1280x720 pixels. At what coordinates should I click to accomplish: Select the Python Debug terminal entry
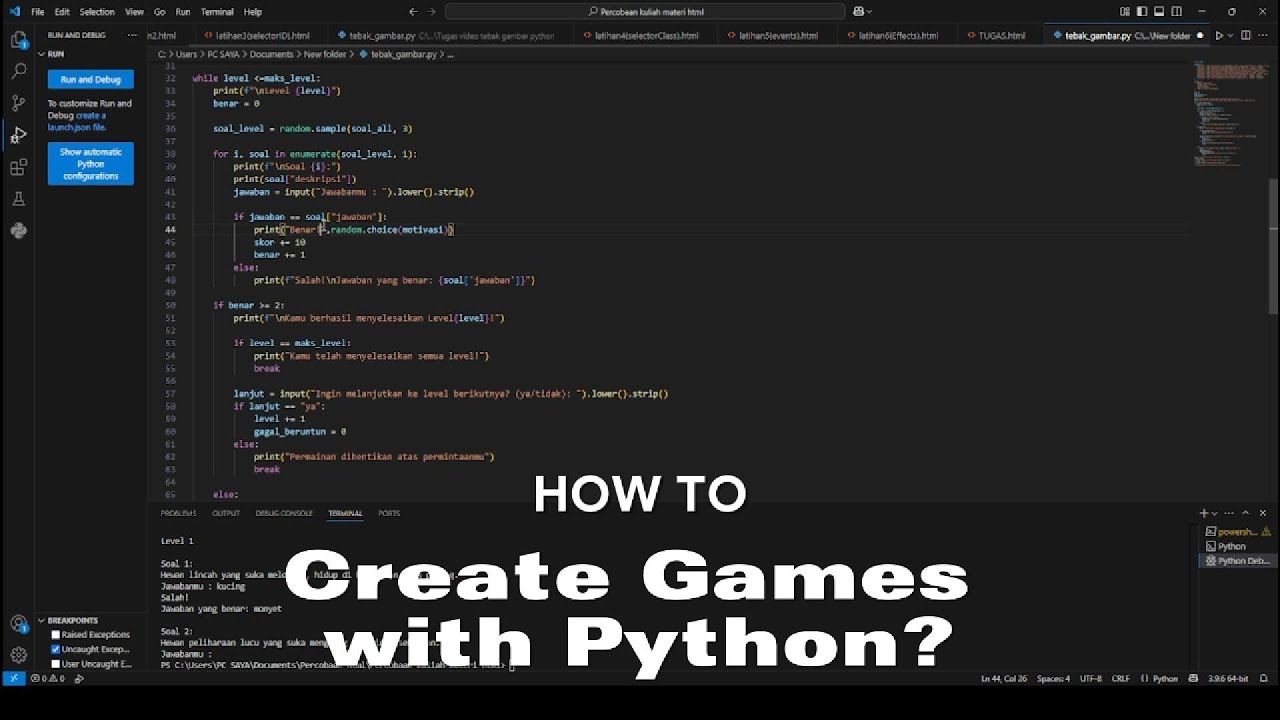1237,561
